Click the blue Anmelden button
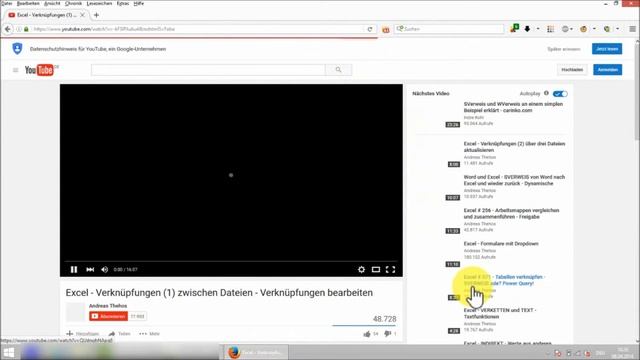Viewport: 640px width, 360px height. [607, 70]
